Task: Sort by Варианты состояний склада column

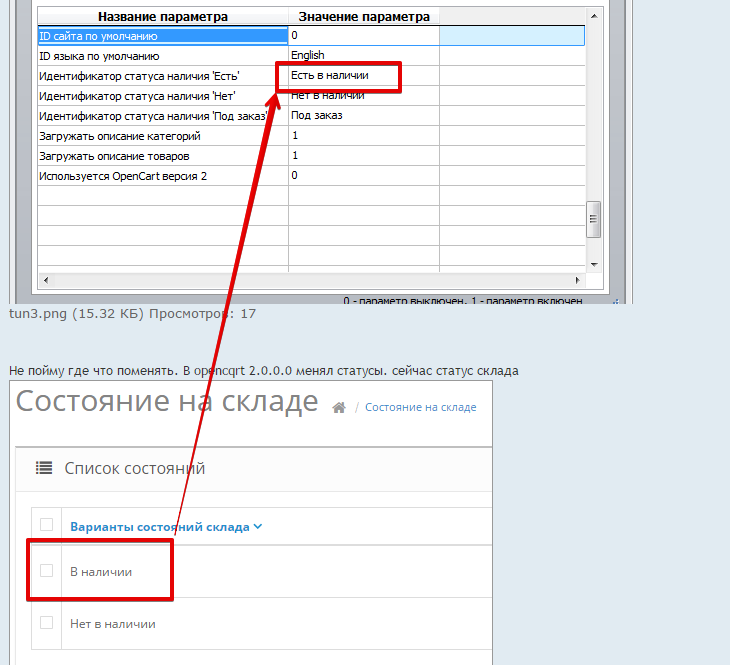Action: tap(160, 527)
